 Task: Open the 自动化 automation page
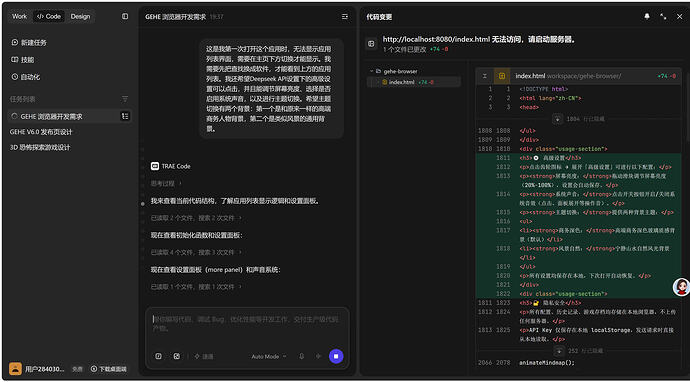[26, 77]
